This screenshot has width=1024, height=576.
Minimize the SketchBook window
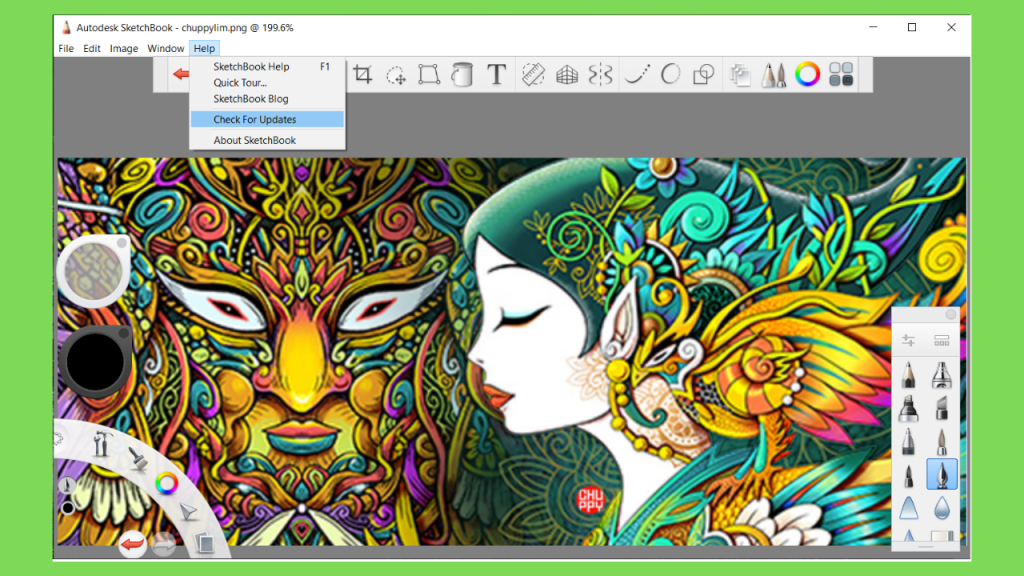(x=872, y=27)
